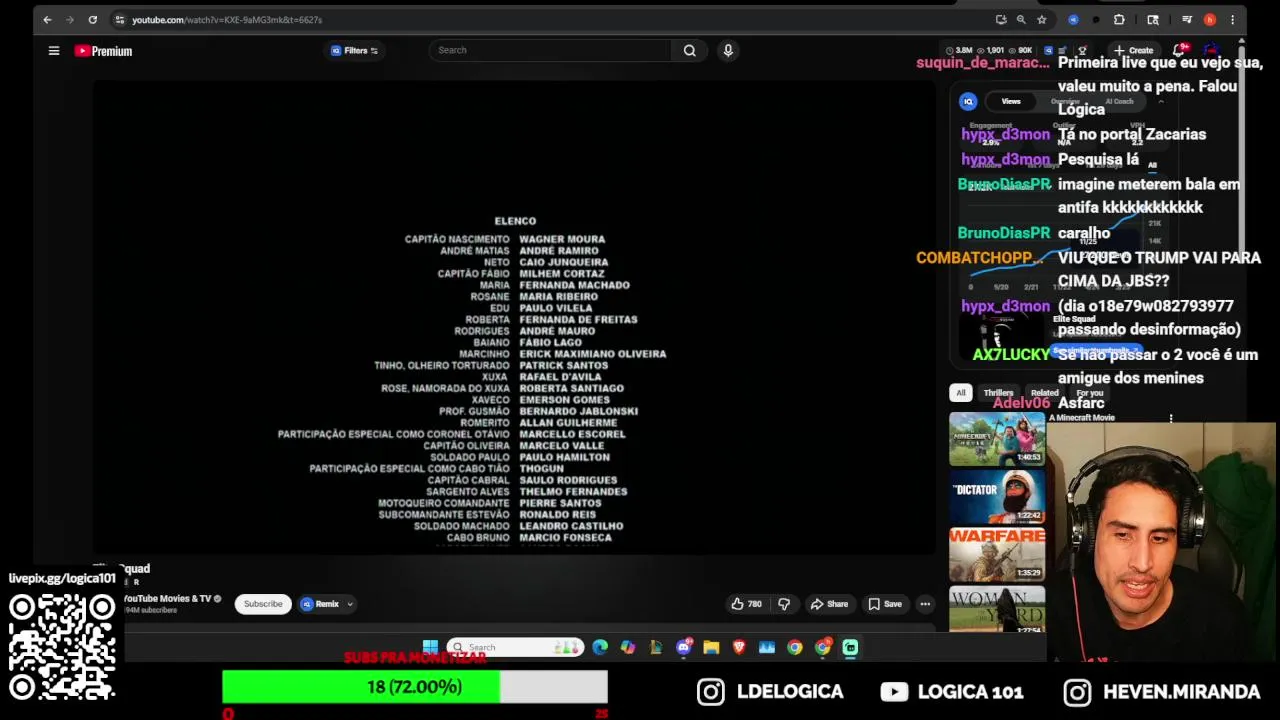Open Windows Start menu

[430, 647]
